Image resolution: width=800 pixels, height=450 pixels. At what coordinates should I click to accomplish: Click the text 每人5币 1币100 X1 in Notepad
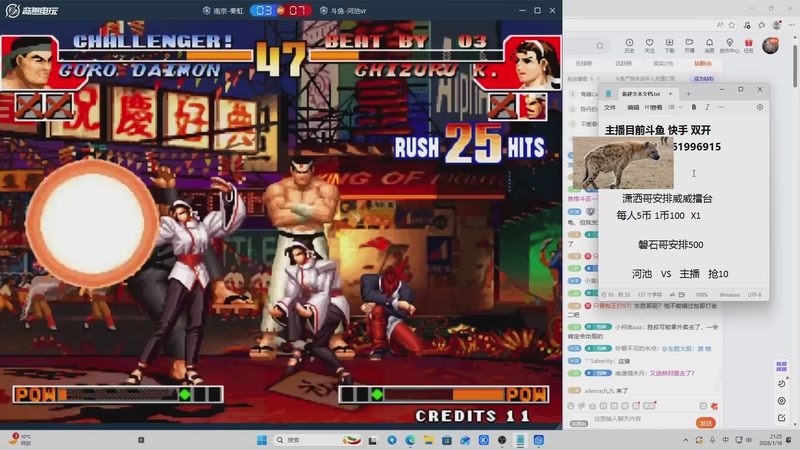(x=658, y=215)
